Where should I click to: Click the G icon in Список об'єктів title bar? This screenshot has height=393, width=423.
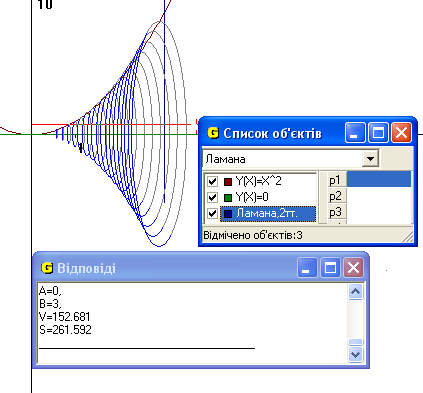213,133
